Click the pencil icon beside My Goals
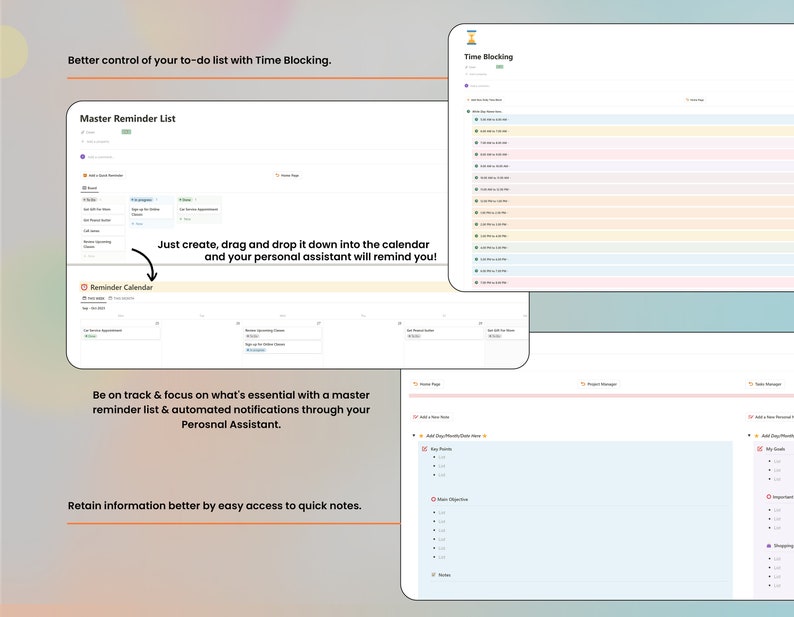The image size is (794, 617). [x=760, y=449]
